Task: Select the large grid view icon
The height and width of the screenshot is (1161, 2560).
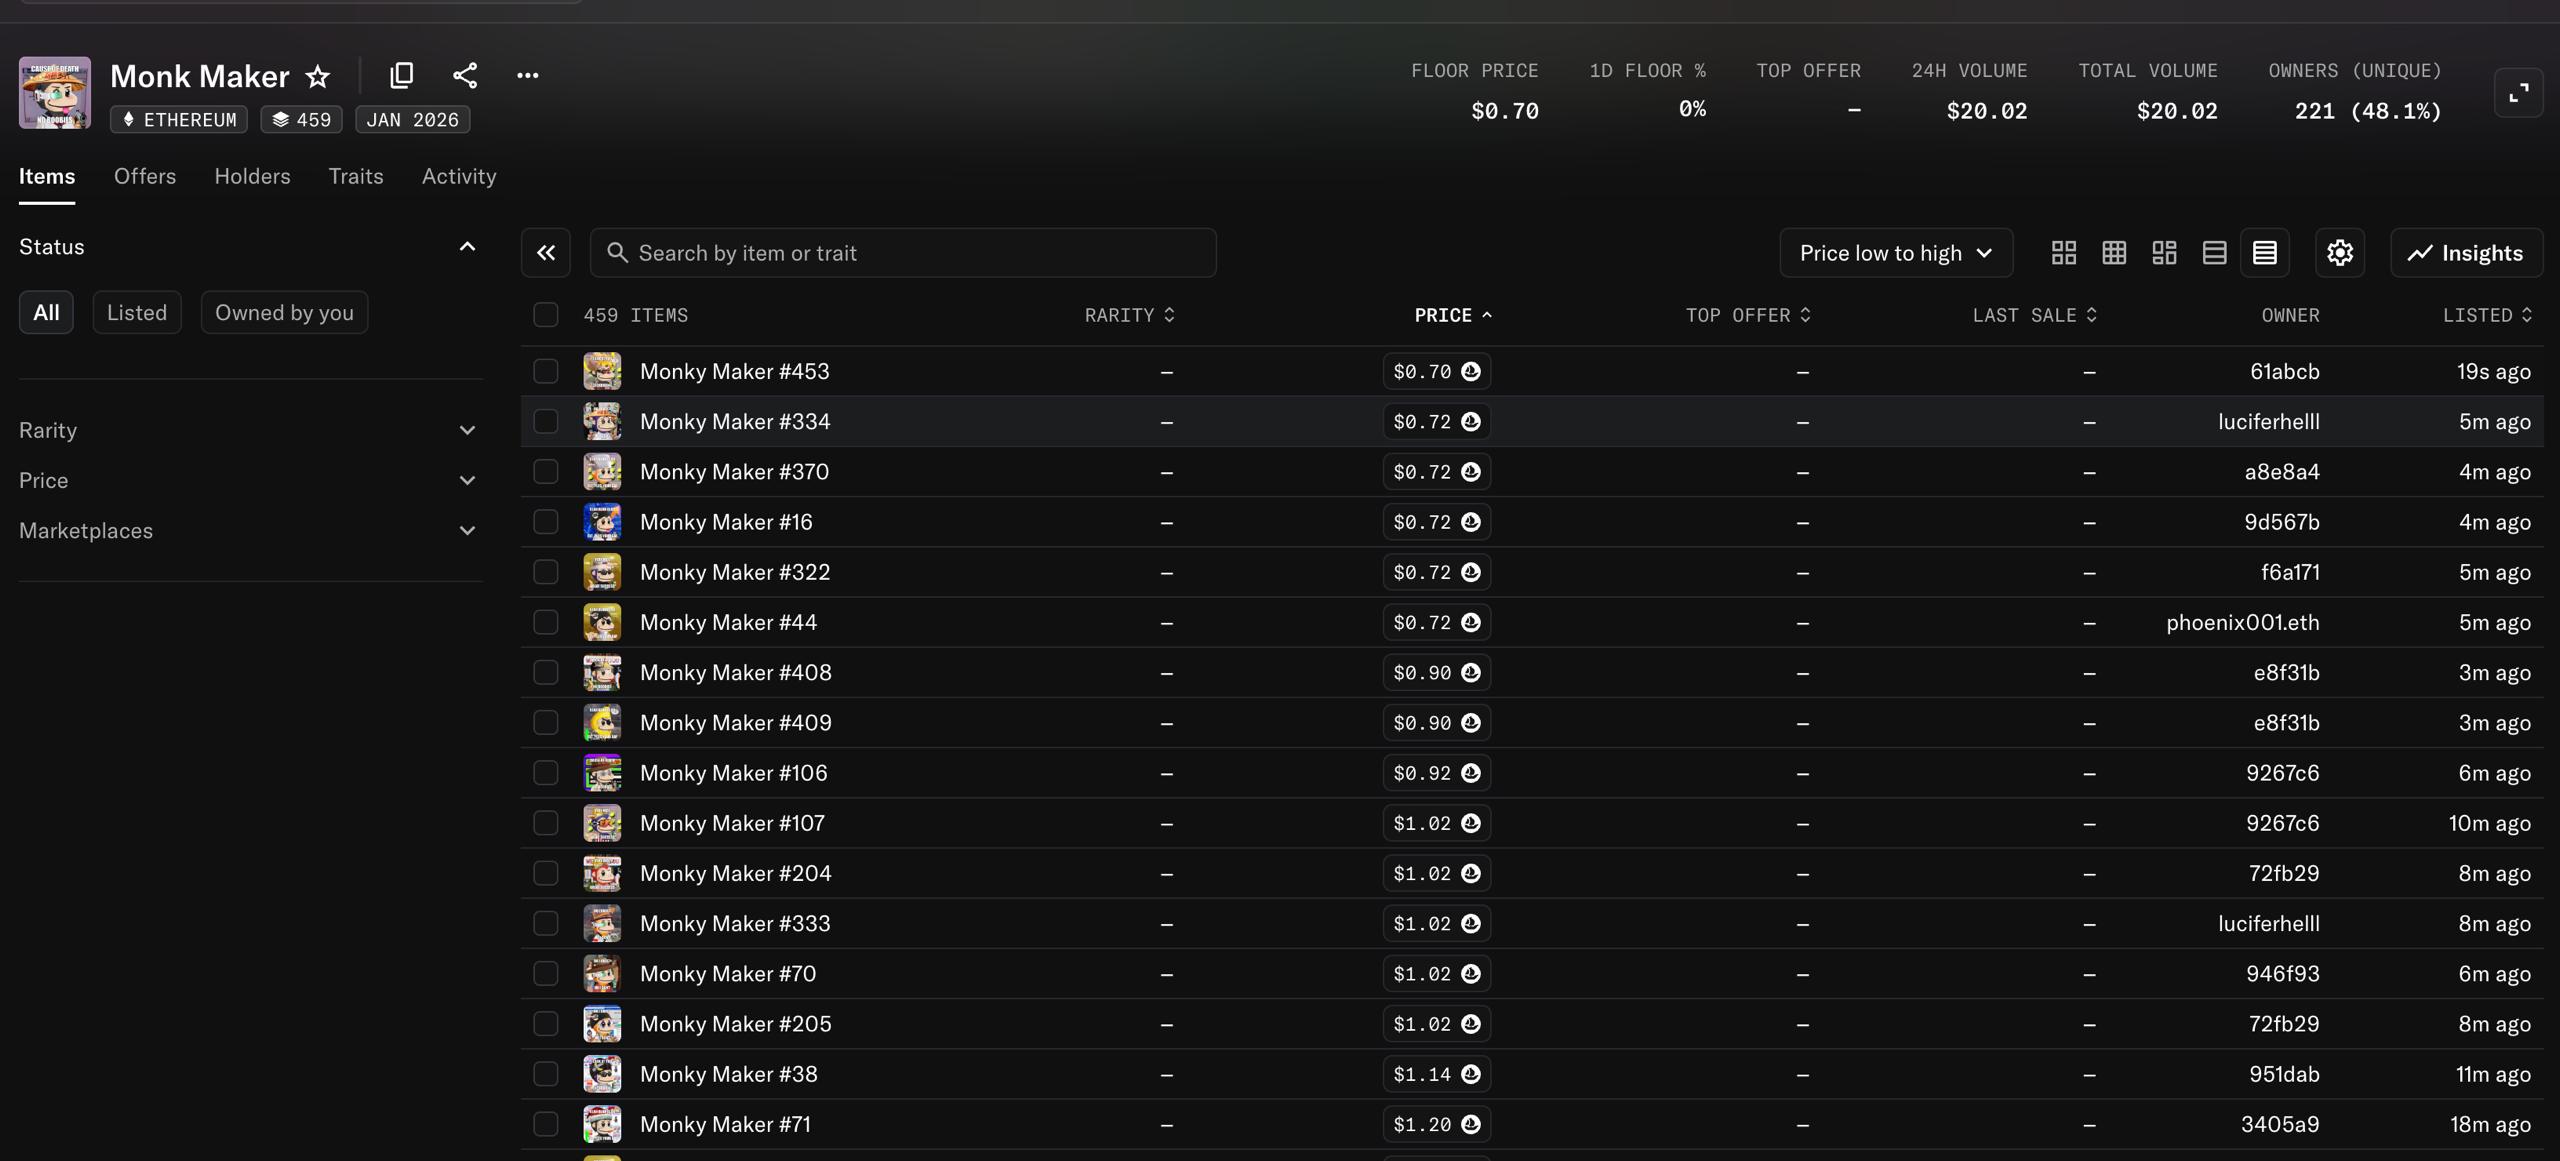Action: pos(2063,253)
